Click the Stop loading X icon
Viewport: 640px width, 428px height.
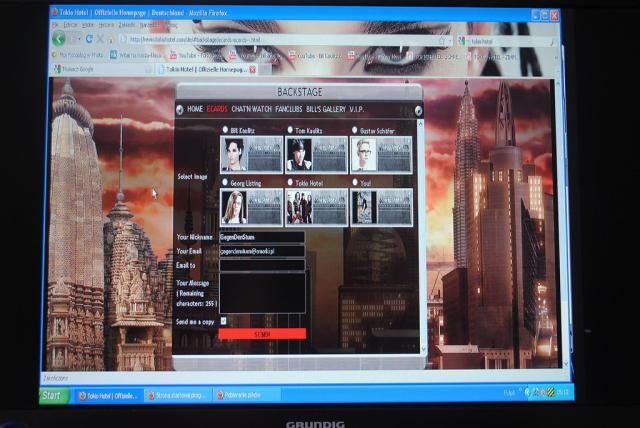[x=100, y=40]
